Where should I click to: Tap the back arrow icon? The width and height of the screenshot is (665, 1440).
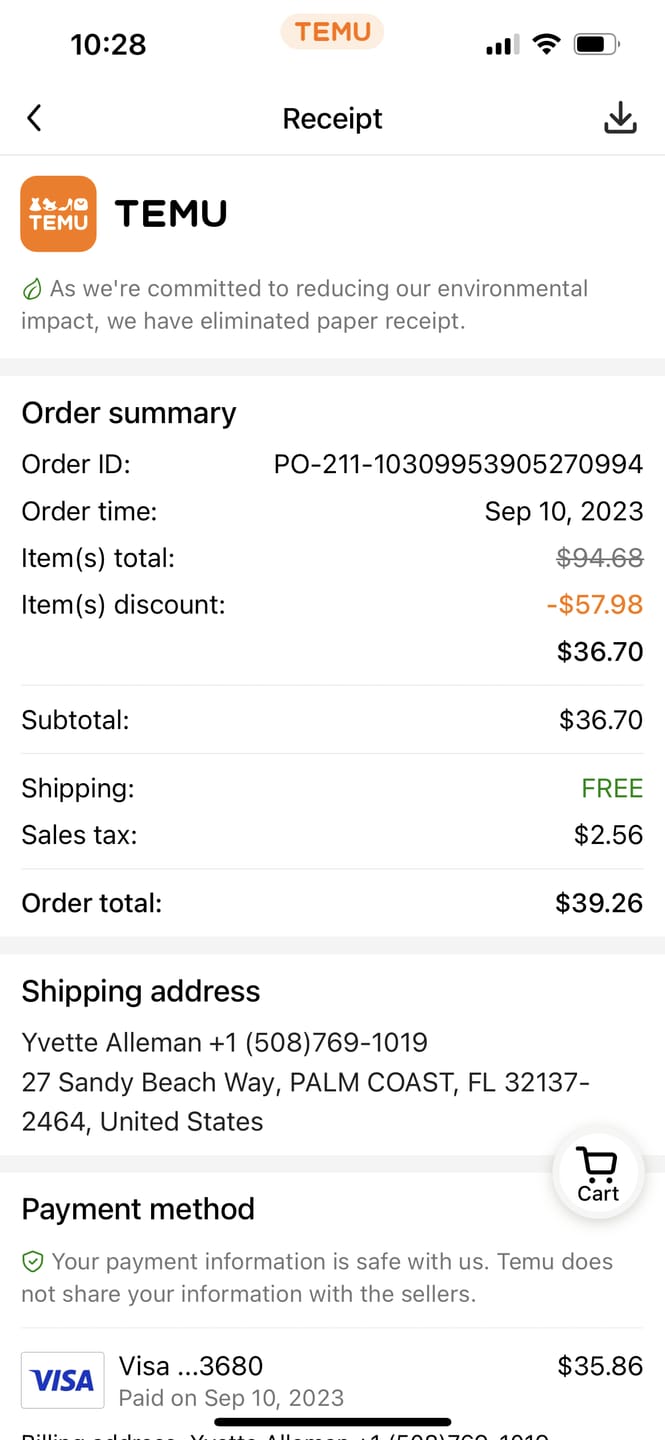coord(34,118)
